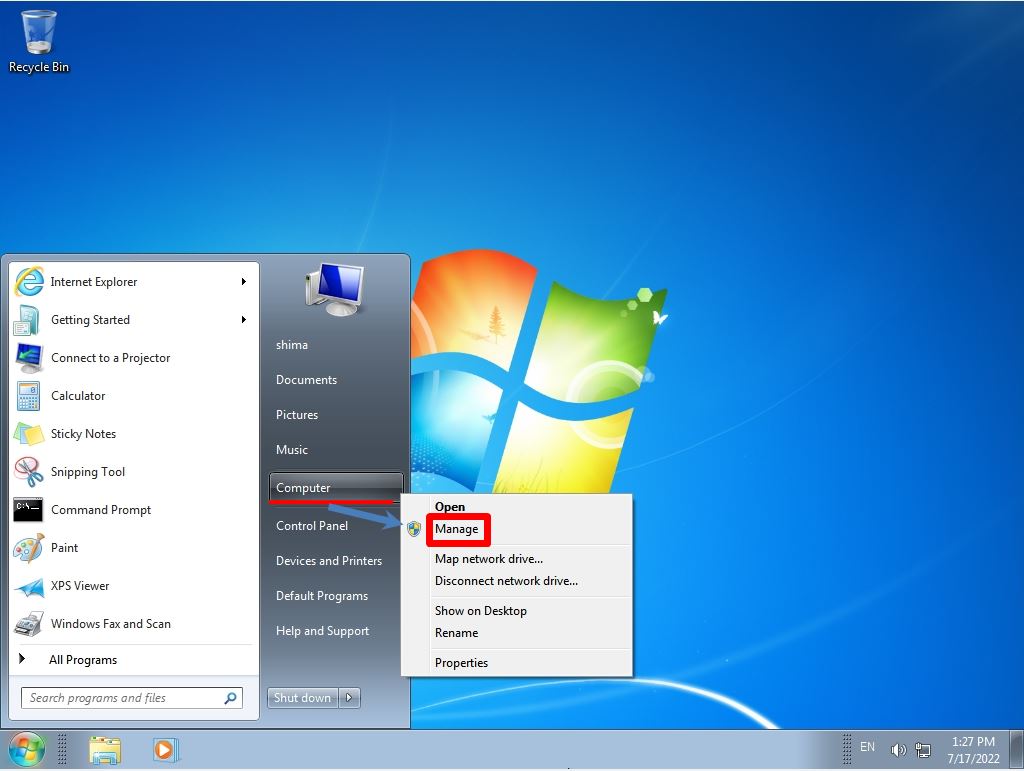1024x771 pixels.
Task: Launch Windows Media Player from taskbar
Action: 165,749
